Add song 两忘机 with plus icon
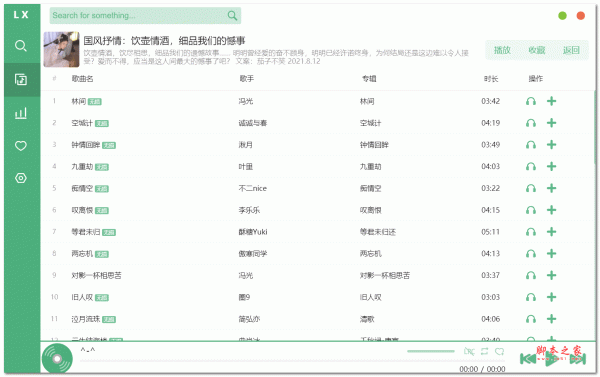Viewport: 600px width, 377px height. tap(551, 254)
